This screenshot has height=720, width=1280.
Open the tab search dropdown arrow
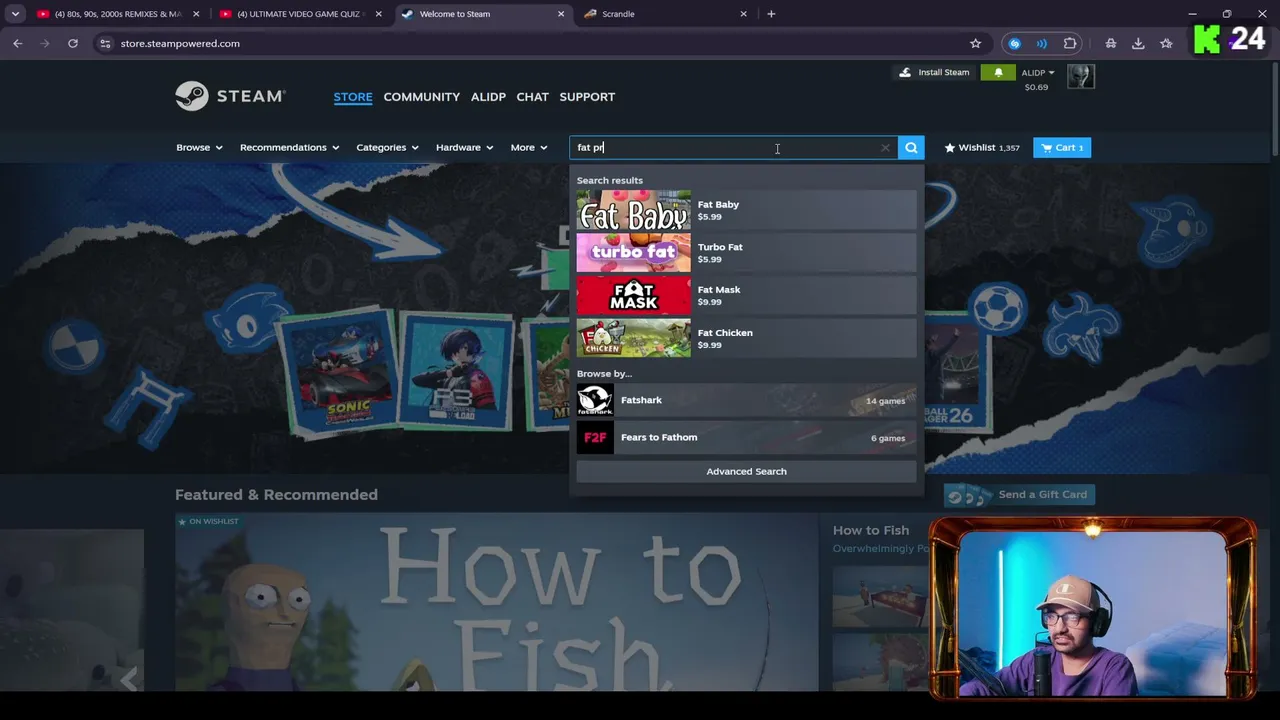click(15, 14)
